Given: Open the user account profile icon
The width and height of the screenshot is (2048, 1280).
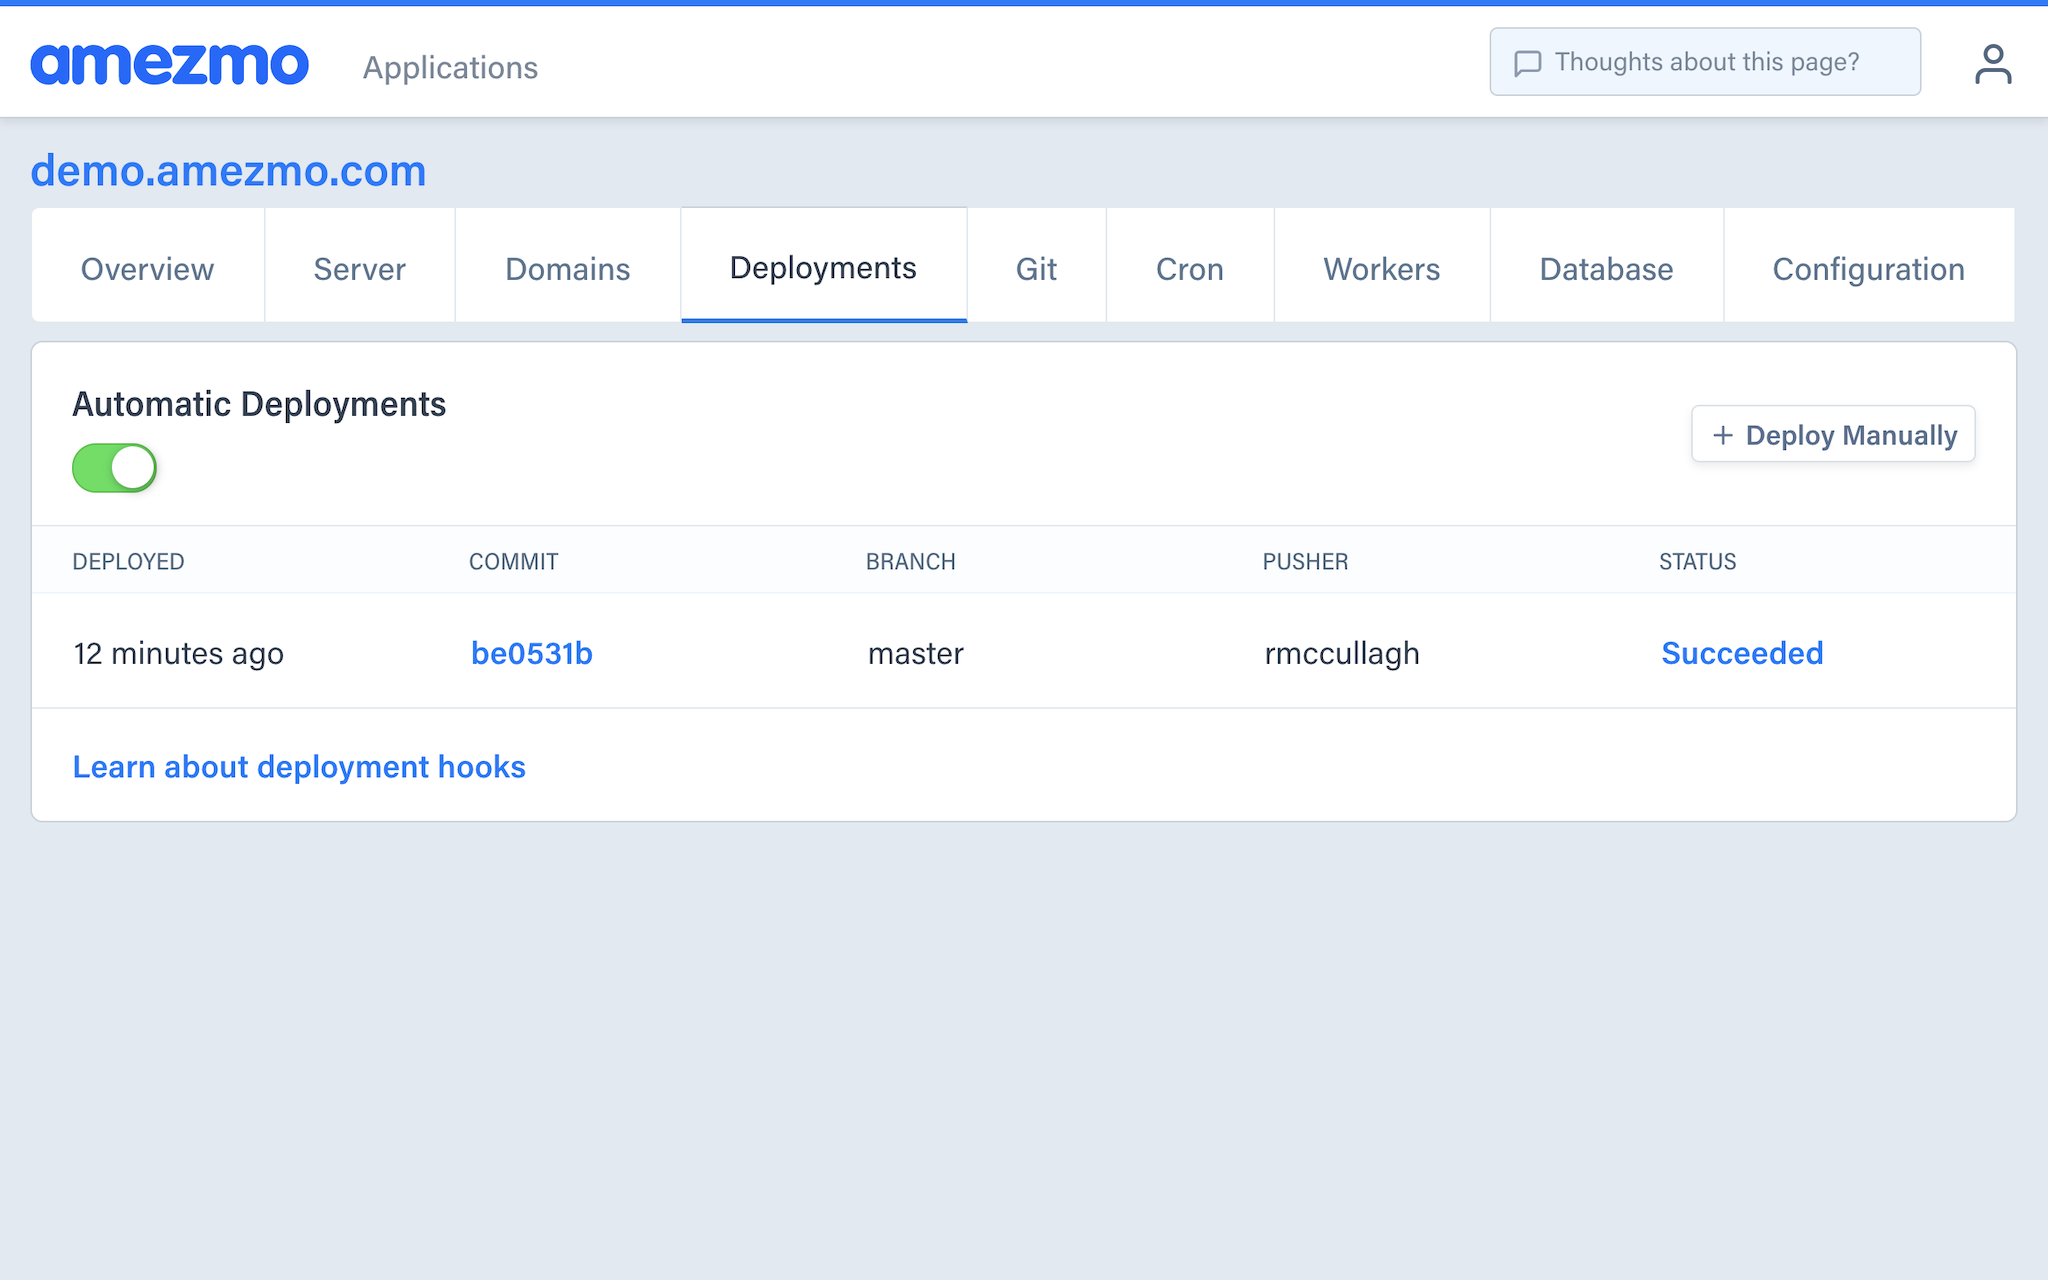Looking at the screenshot, I should (1992, 64).
